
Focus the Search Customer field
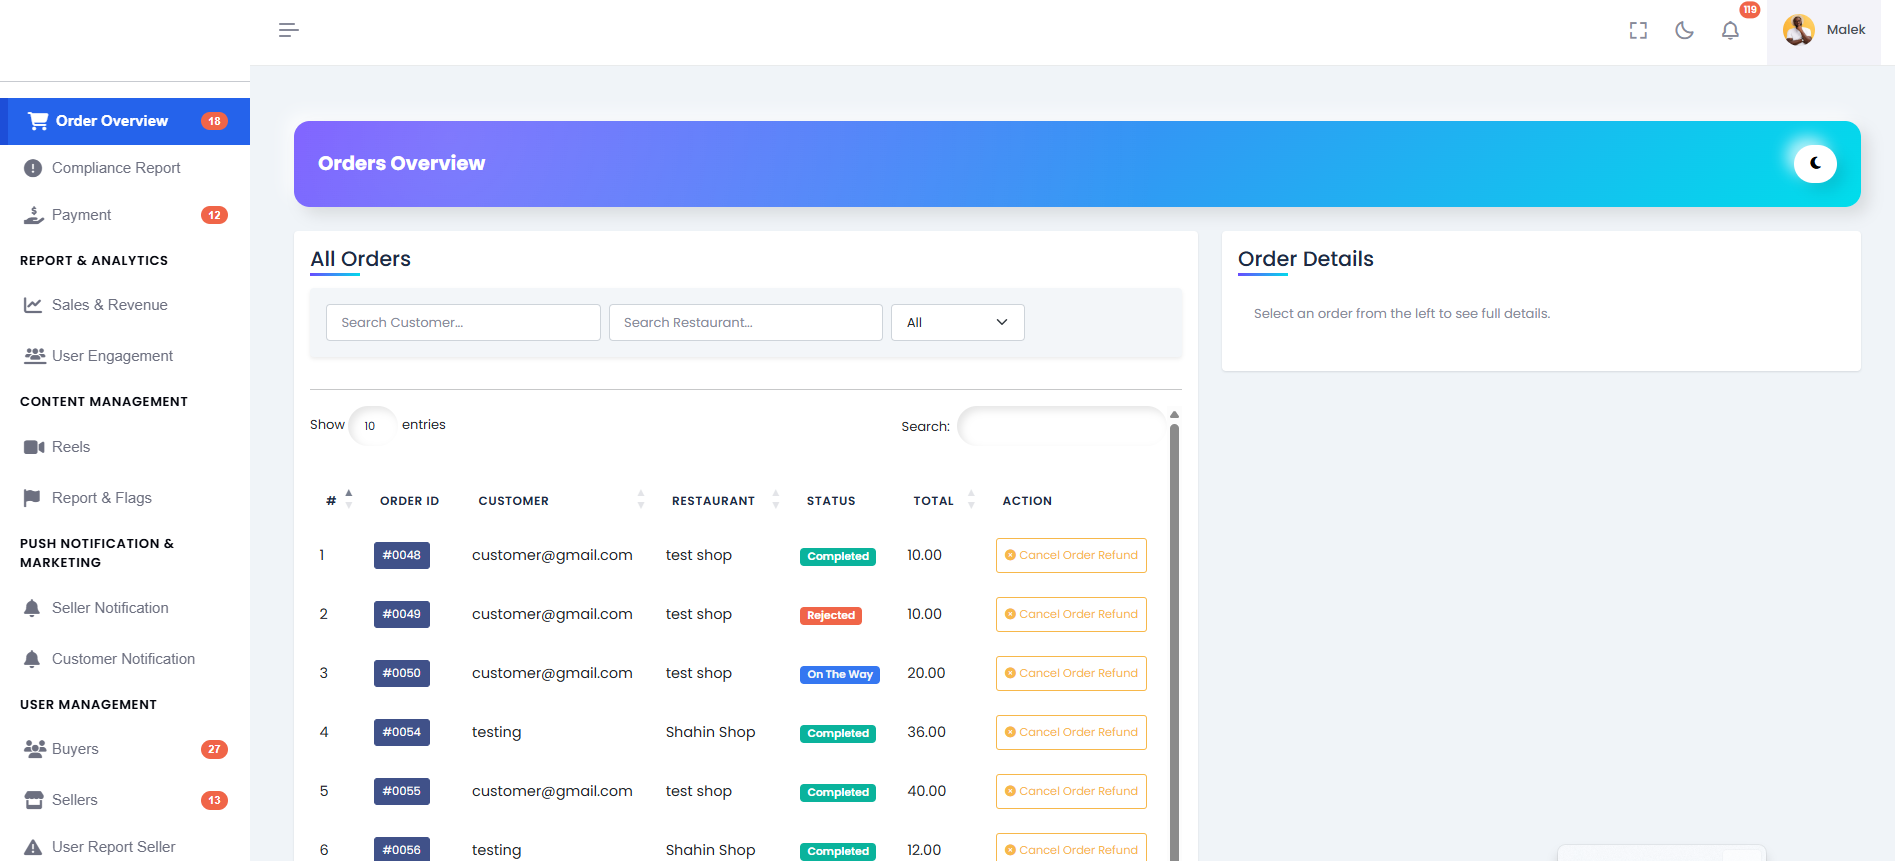463,322
